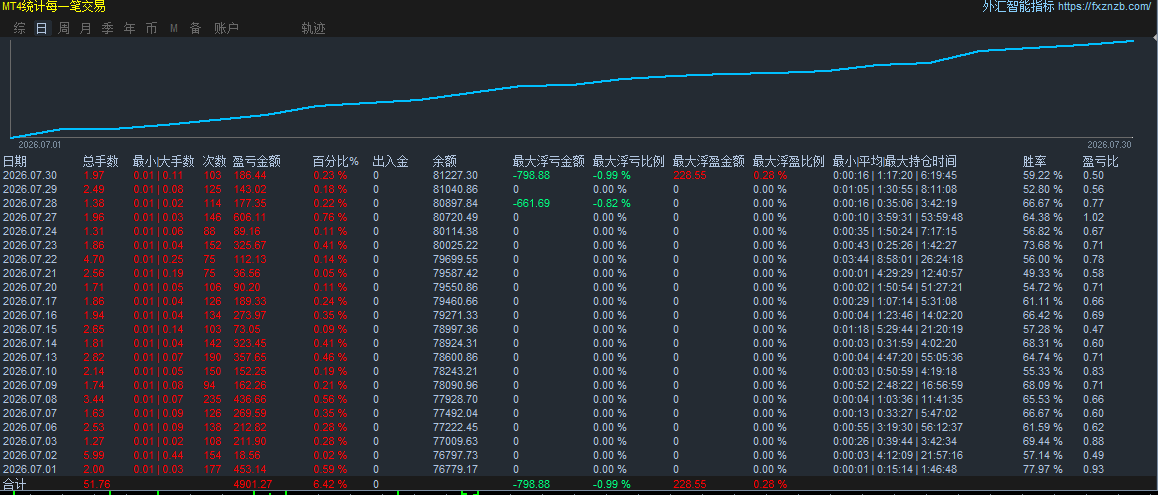Select the 2026.07.22 date row cell
This screenshot has height=495, width=1158.
[x=30, y=259]
